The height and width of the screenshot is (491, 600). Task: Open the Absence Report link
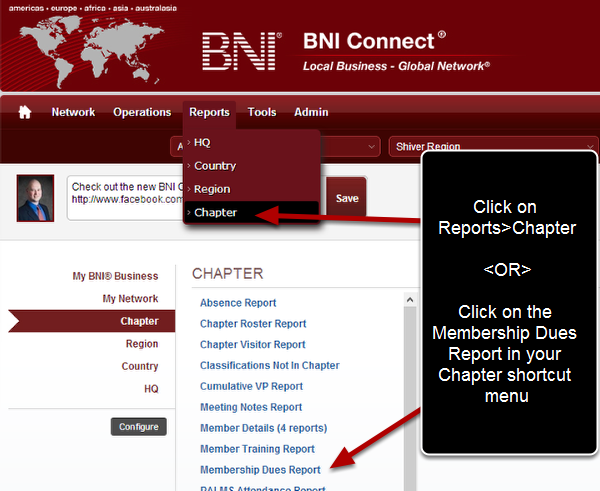coord(238,303)
